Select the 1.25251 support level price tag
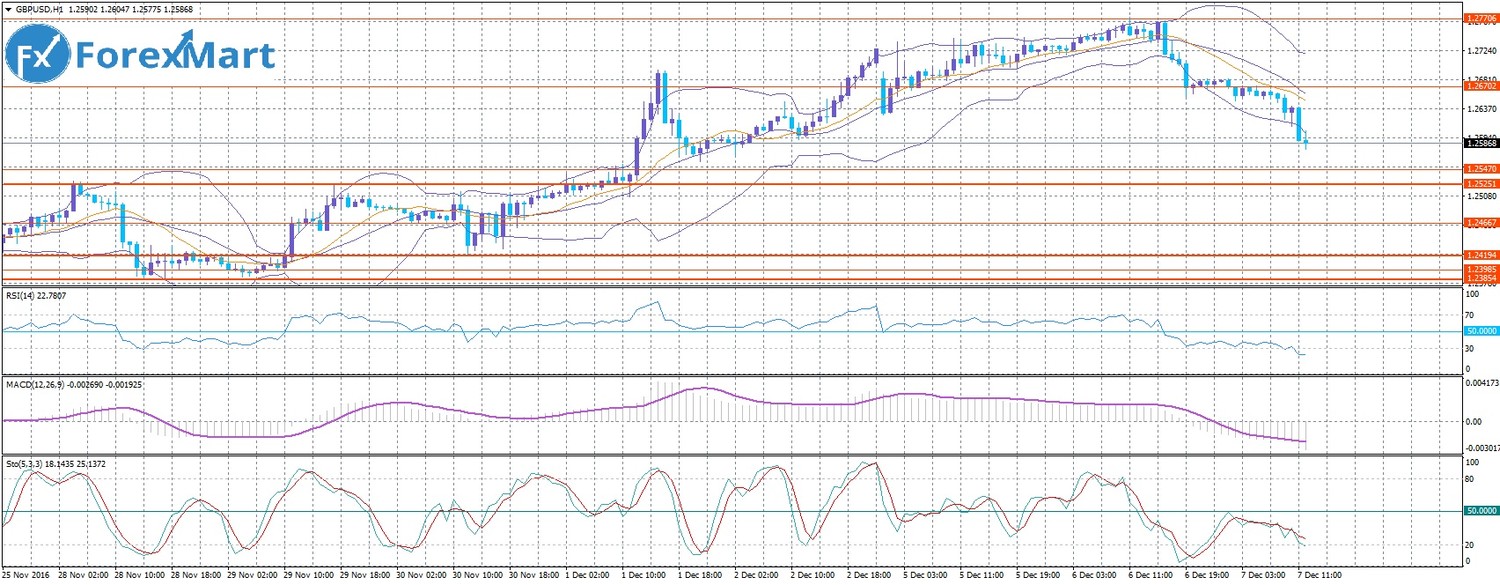The height and width of the screenshot is (585, 1500). coord(1479,184)
